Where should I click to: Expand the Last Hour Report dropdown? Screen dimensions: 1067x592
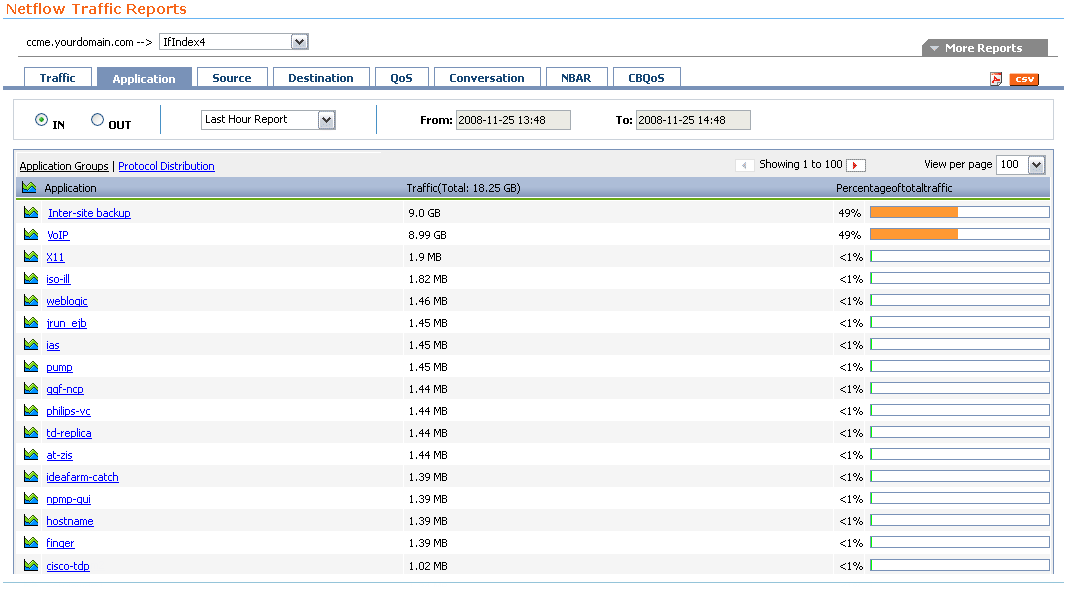point(268,120)
